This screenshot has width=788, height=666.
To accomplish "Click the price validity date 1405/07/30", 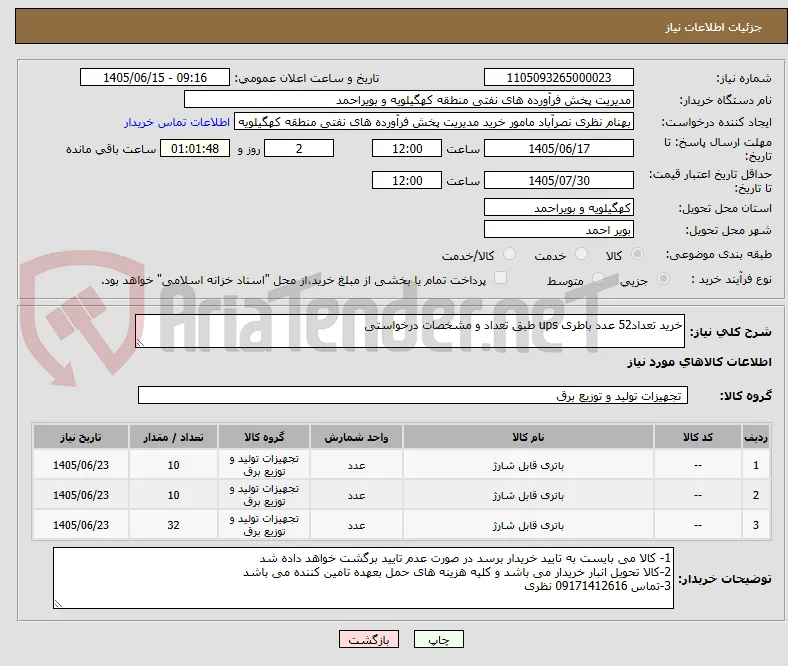I will [x=558, y=180].
